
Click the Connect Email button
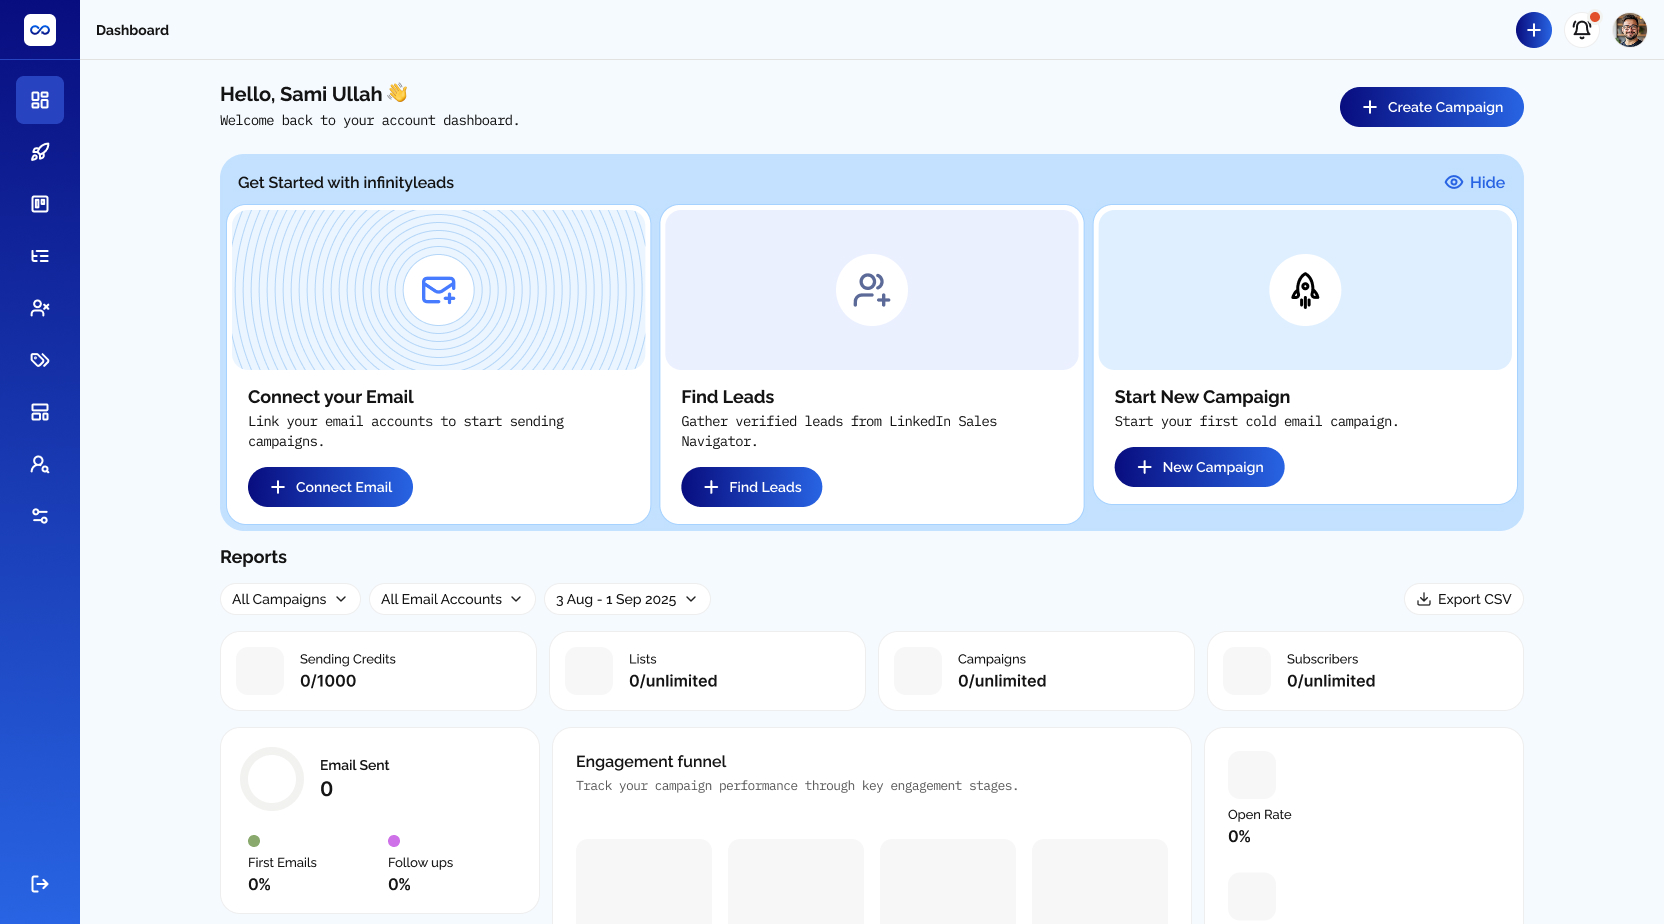coord(330,487)
